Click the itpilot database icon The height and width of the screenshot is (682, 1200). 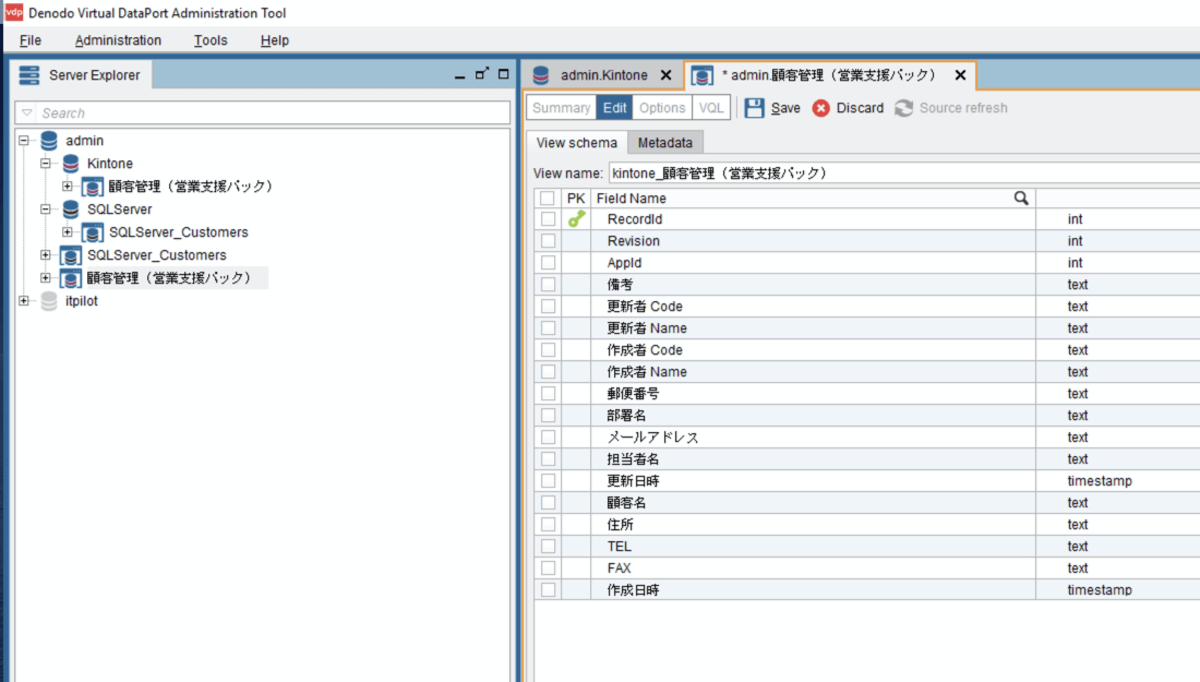coord(49,301)
